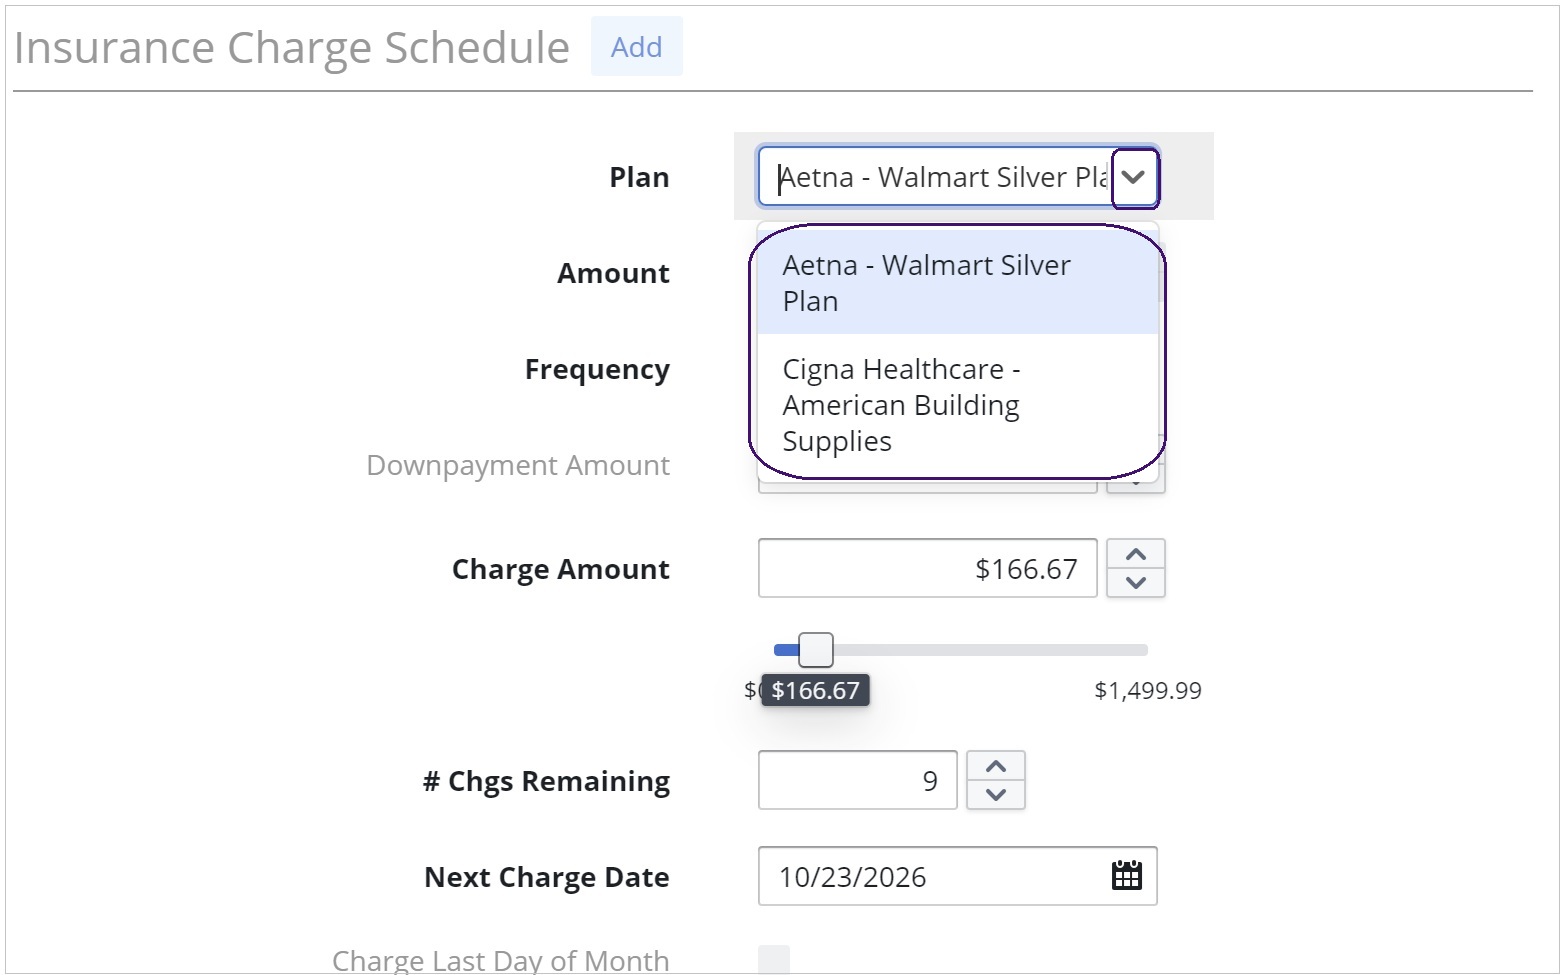Focus the # Chgs Remaining number field
Image resolution: width=1564 pixels, height=975 pixels.
point(858,780)
